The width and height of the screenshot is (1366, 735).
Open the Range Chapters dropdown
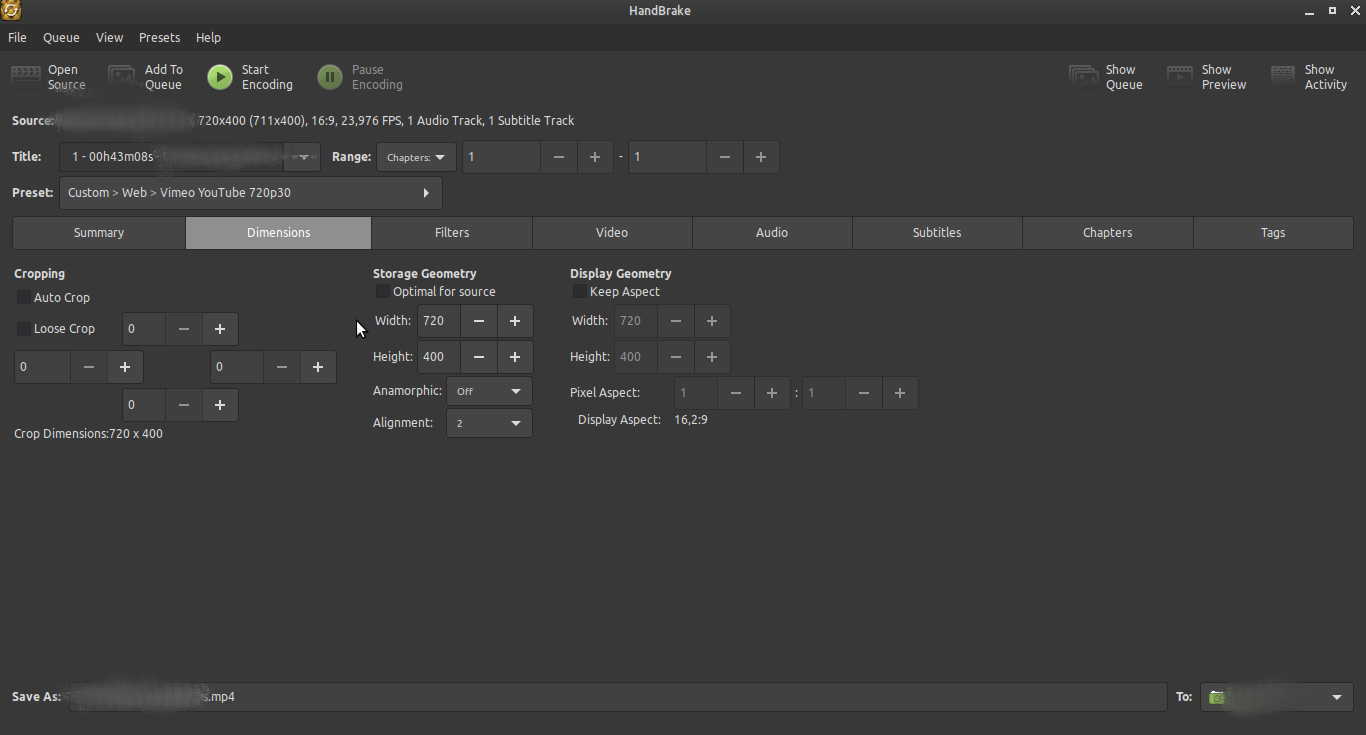coord(416,157)
